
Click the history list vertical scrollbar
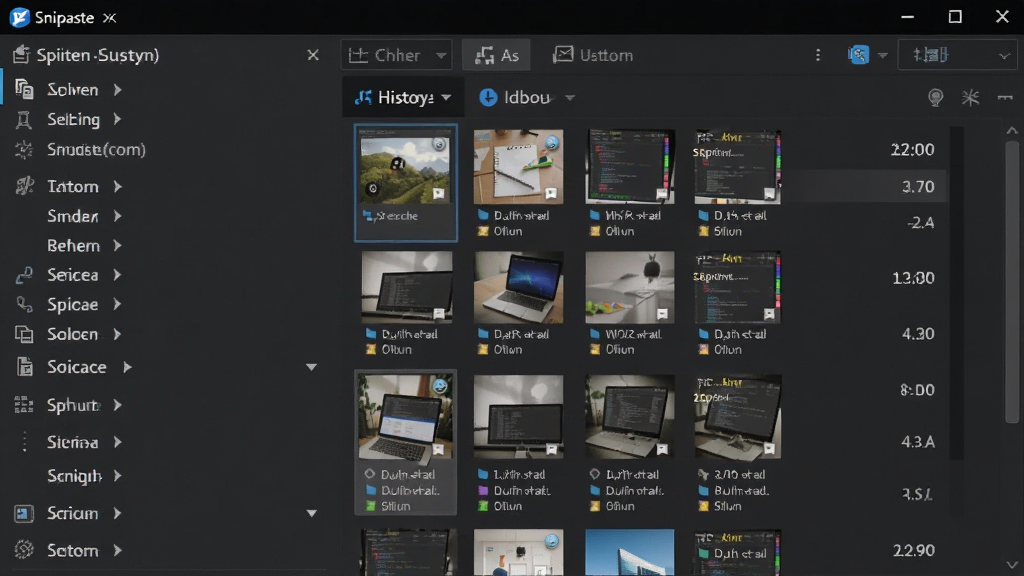(x=1012, y=281)
